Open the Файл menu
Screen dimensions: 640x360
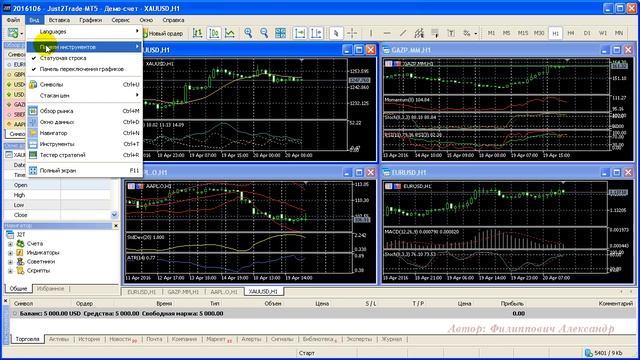tap(13, 20)
